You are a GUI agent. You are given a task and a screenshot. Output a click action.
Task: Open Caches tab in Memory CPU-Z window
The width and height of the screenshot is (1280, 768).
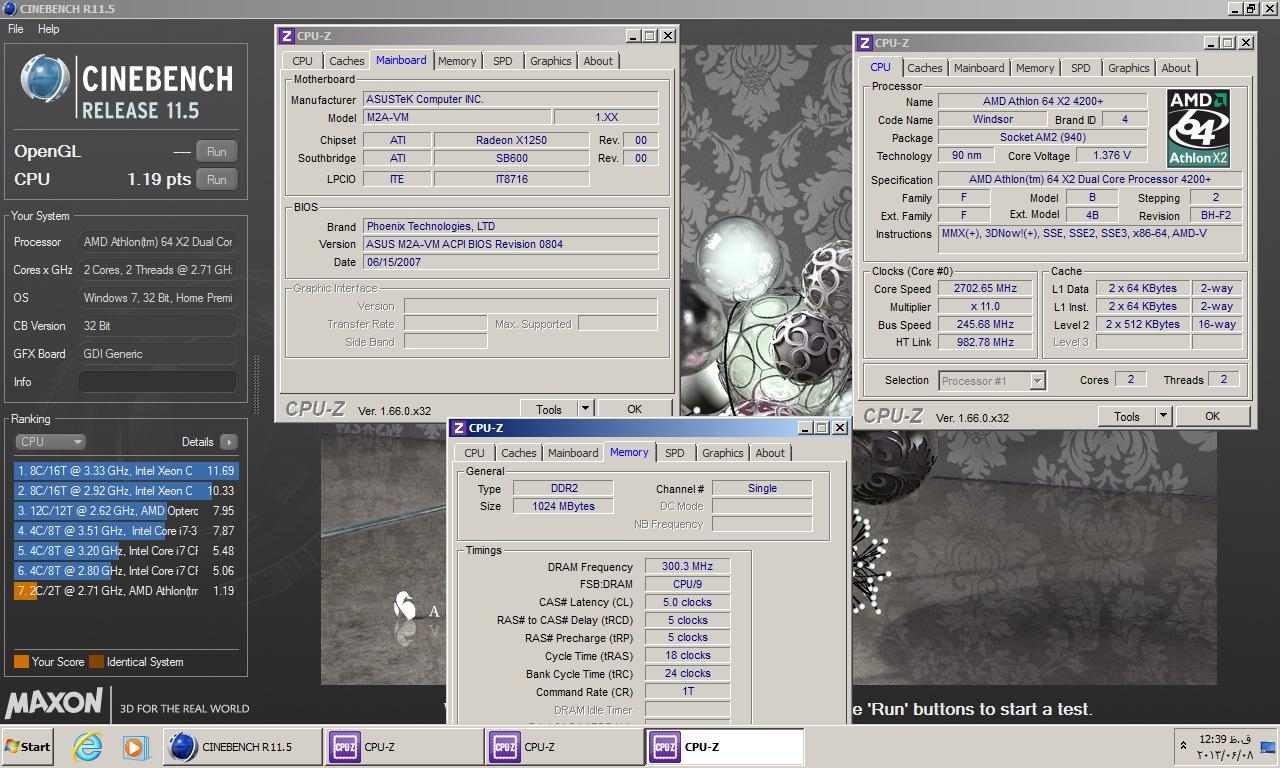pos(519,453)
